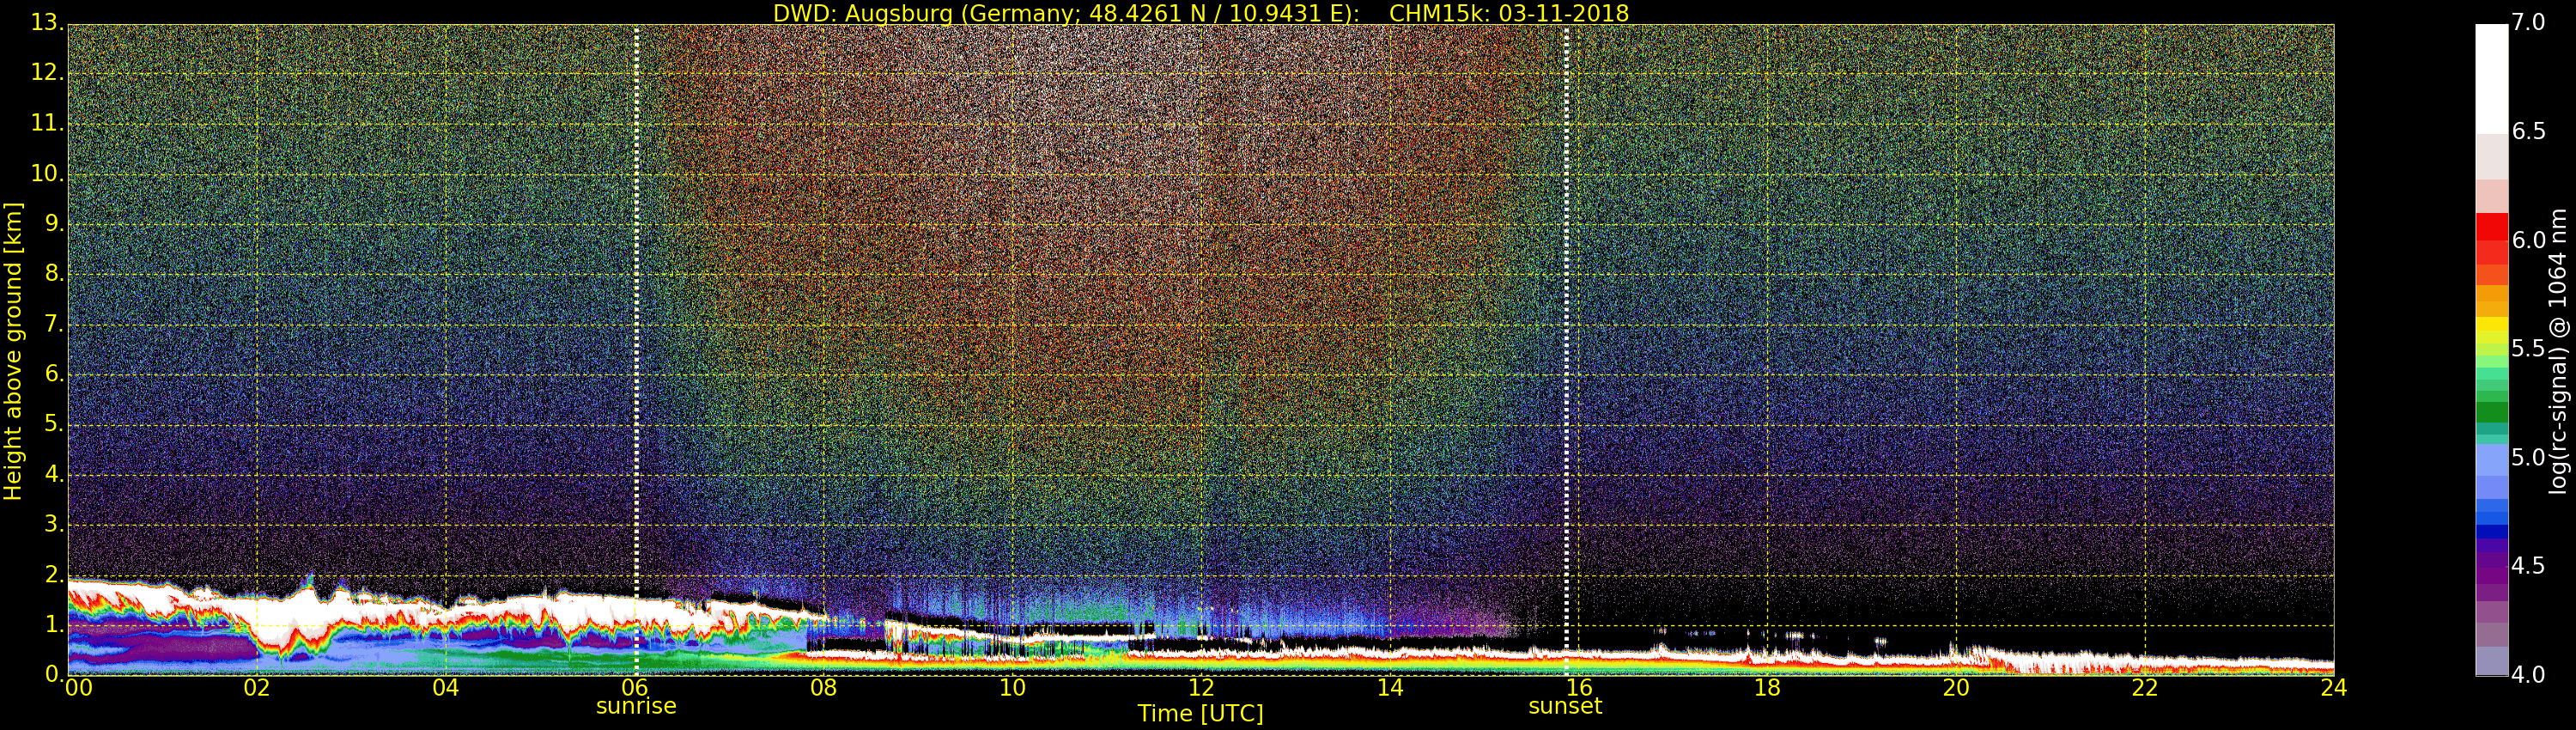2576x730 pixels.
Task: Click height-axis tick label '12.'
Action: point(48,73)
